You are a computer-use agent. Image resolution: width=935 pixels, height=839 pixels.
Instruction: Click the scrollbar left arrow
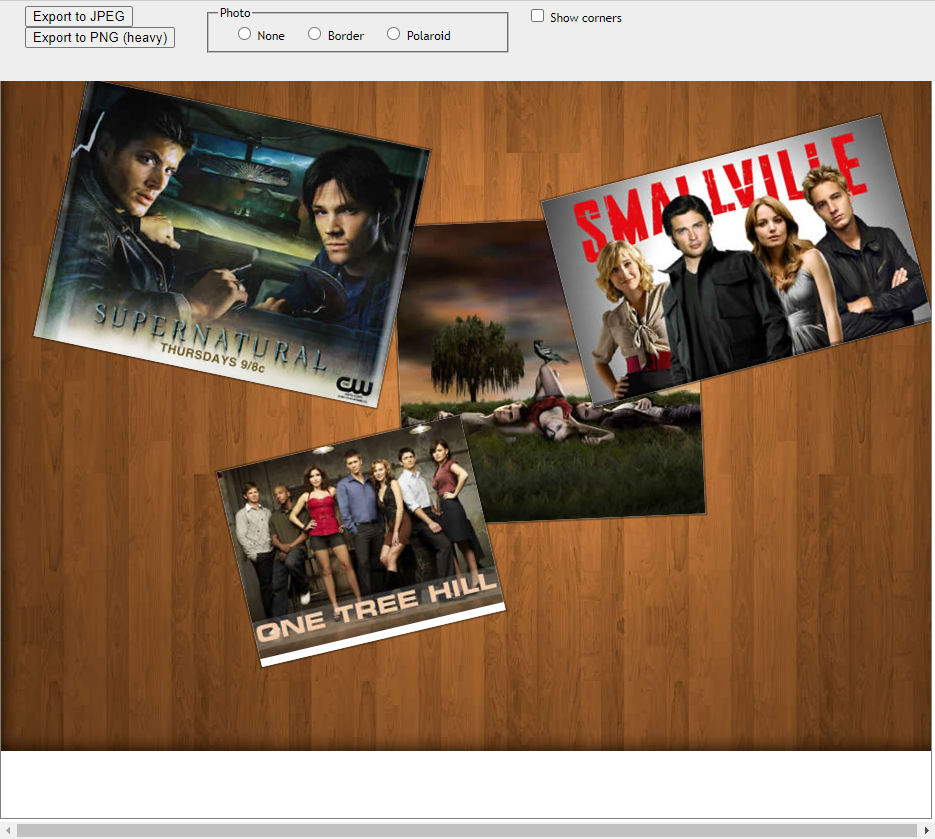coord(8,830)
